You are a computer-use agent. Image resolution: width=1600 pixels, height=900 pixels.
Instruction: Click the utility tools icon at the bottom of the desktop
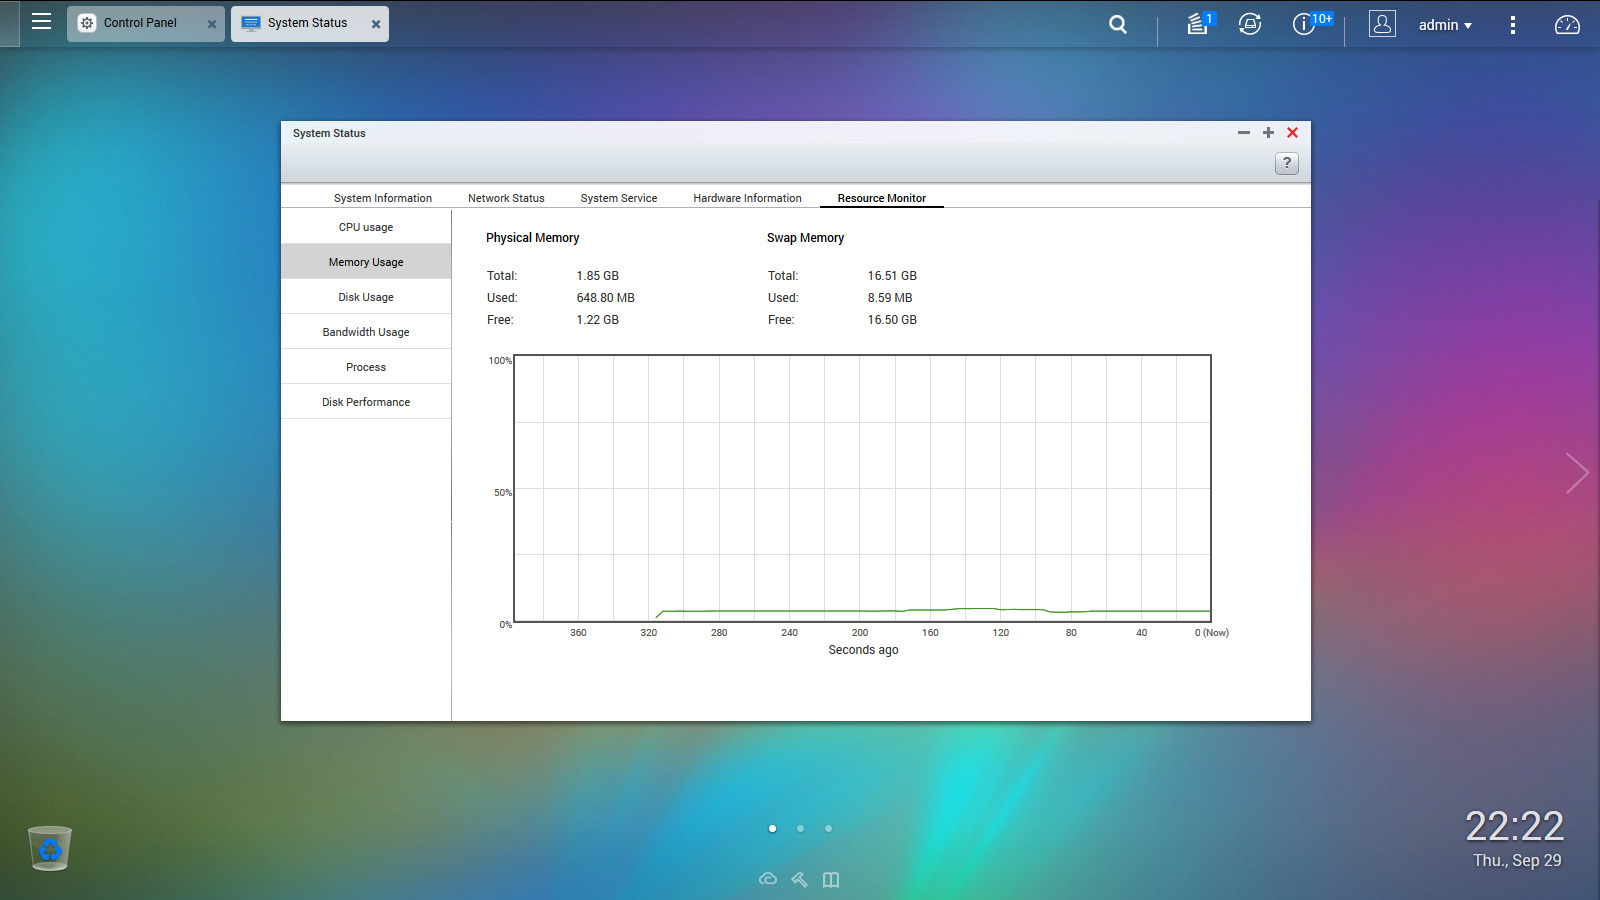click(x=799, y=879)
